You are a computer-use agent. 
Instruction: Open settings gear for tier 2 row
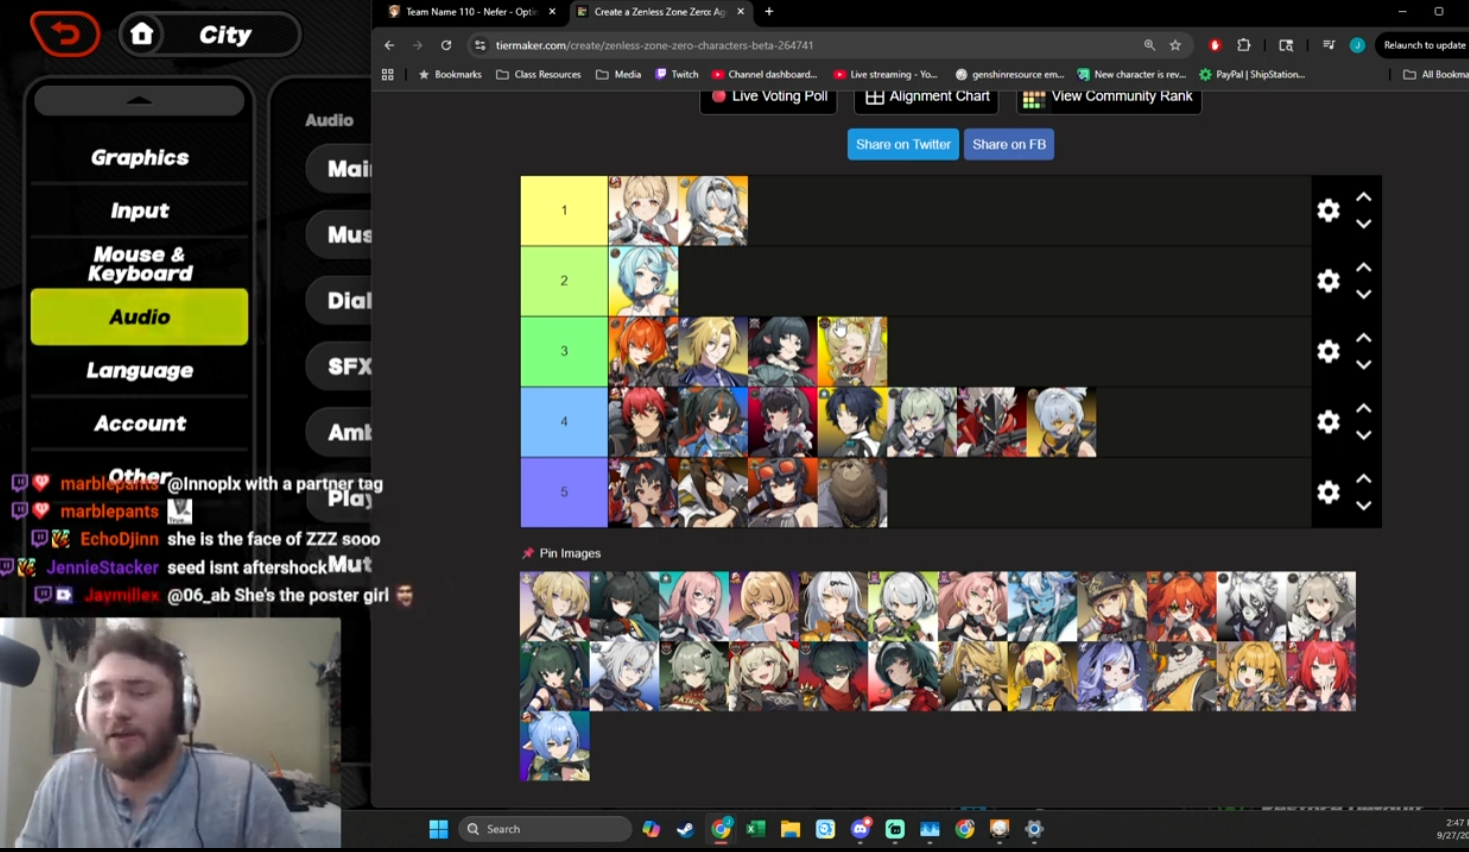pos(1328,281)
